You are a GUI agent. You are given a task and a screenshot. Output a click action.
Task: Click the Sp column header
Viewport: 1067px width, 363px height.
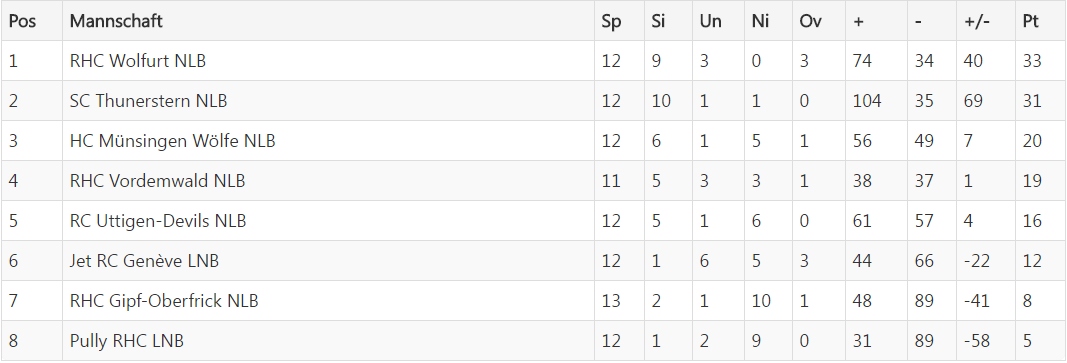tap(611, 21)
